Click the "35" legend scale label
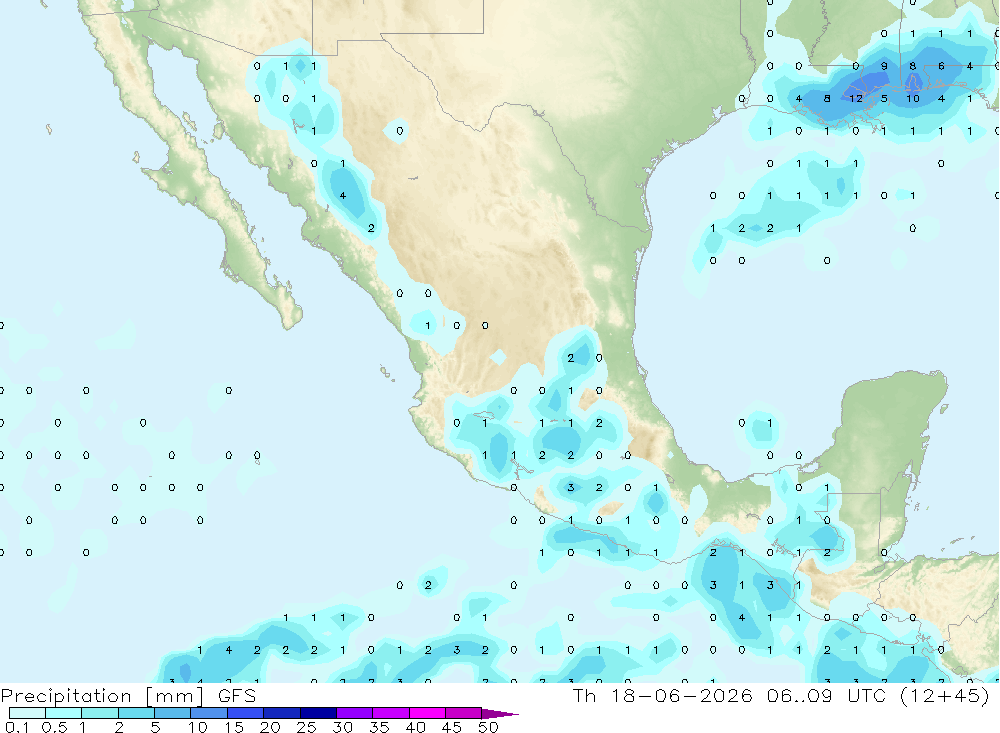 click(379, 727)
